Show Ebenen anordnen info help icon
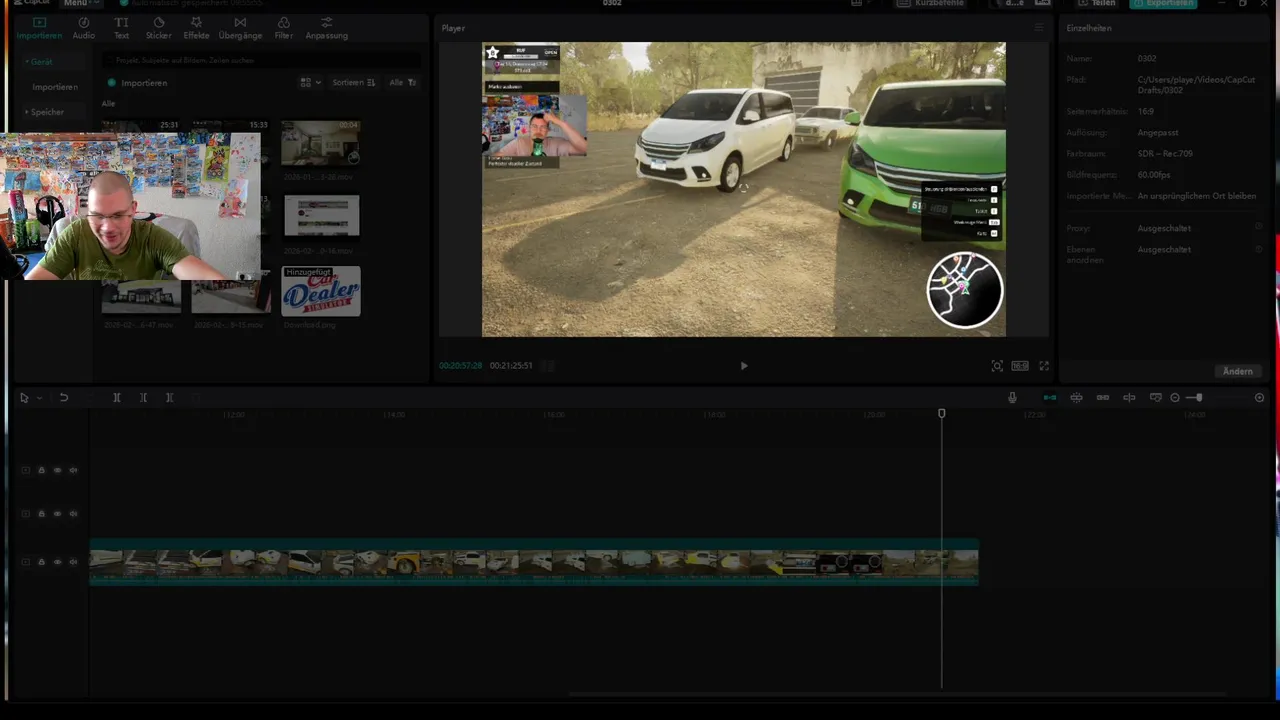Screen dimensions: 1280x720 click(x=1258, y=249)
